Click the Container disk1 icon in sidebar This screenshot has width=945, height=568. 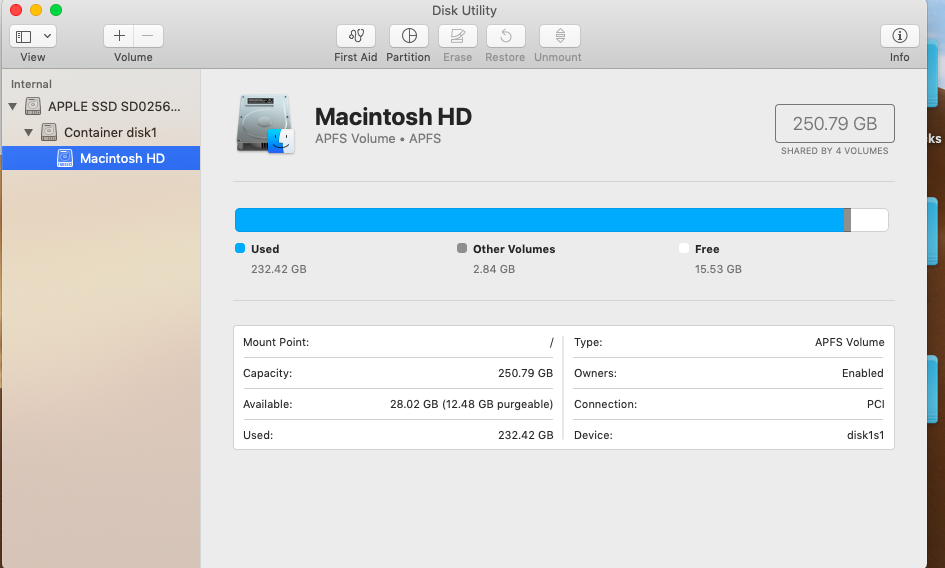click(49, 132)
